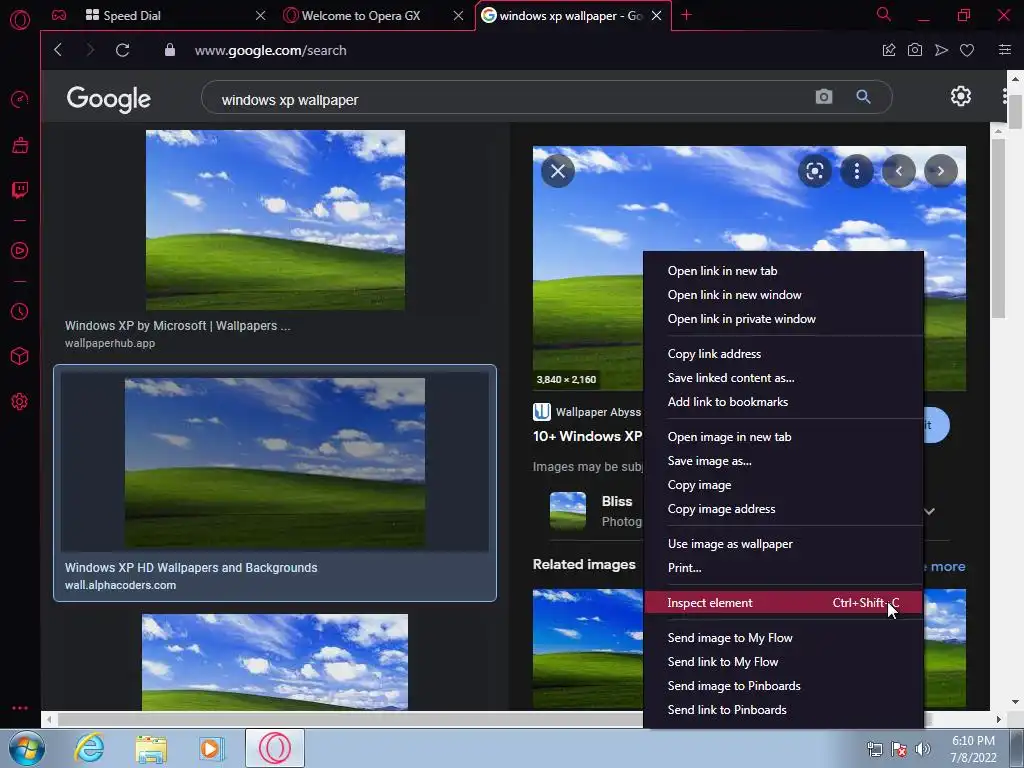Expand the Bliss info section chevron
Viewport: 1024px width, 768px height.
[x=930, y=511]
